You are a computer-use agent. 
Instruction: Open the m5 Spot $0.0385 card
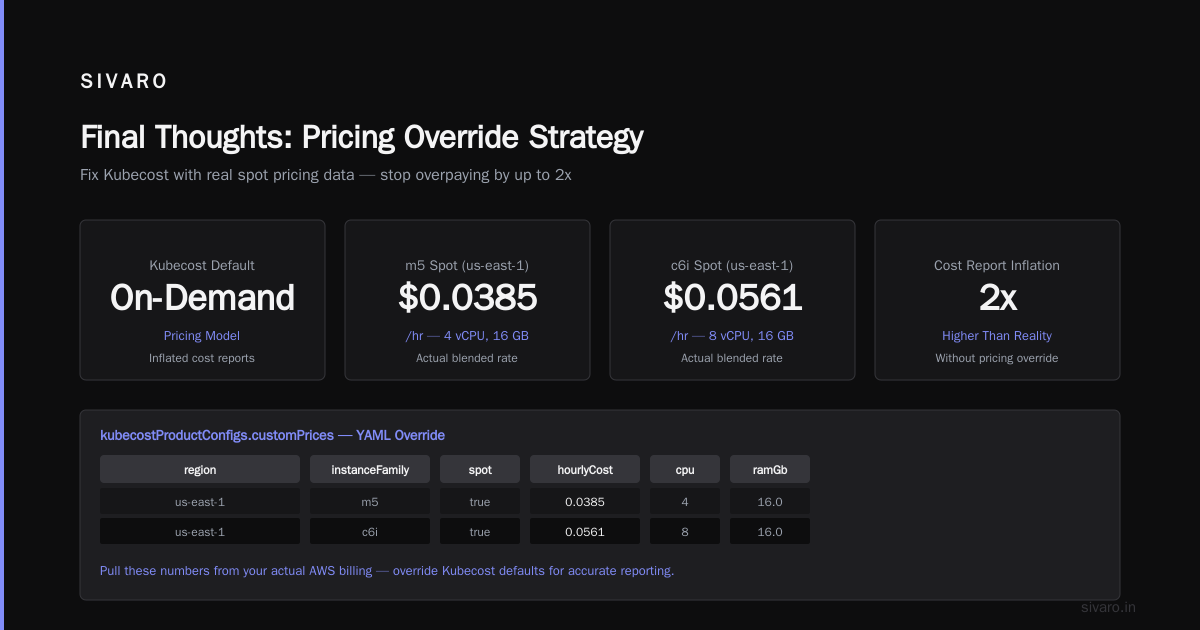point(467,300)
